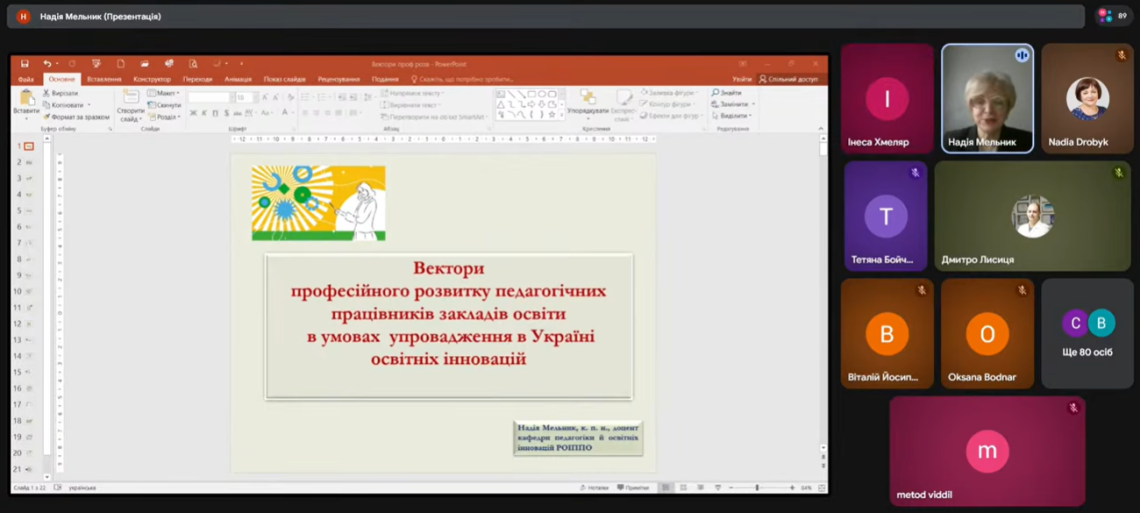This screenshot has height=513, width=1140.
Task: Toggle the Notes (Нотатки) pane in status bar
Action: click(594, 488)
